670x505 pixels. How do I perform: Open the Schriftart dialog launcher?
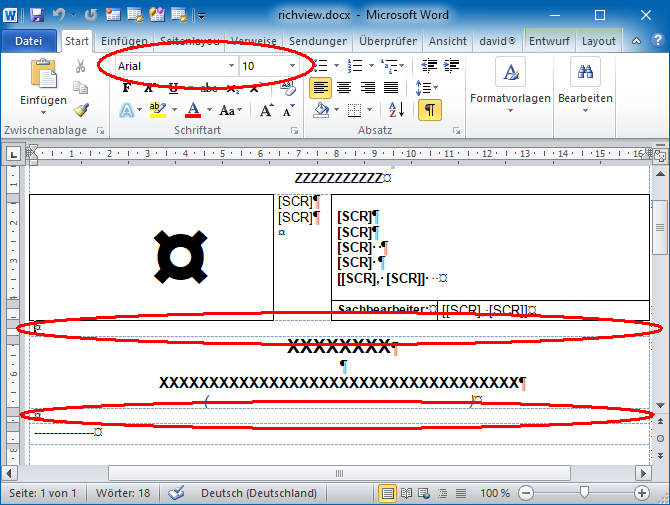coord(294,130)
